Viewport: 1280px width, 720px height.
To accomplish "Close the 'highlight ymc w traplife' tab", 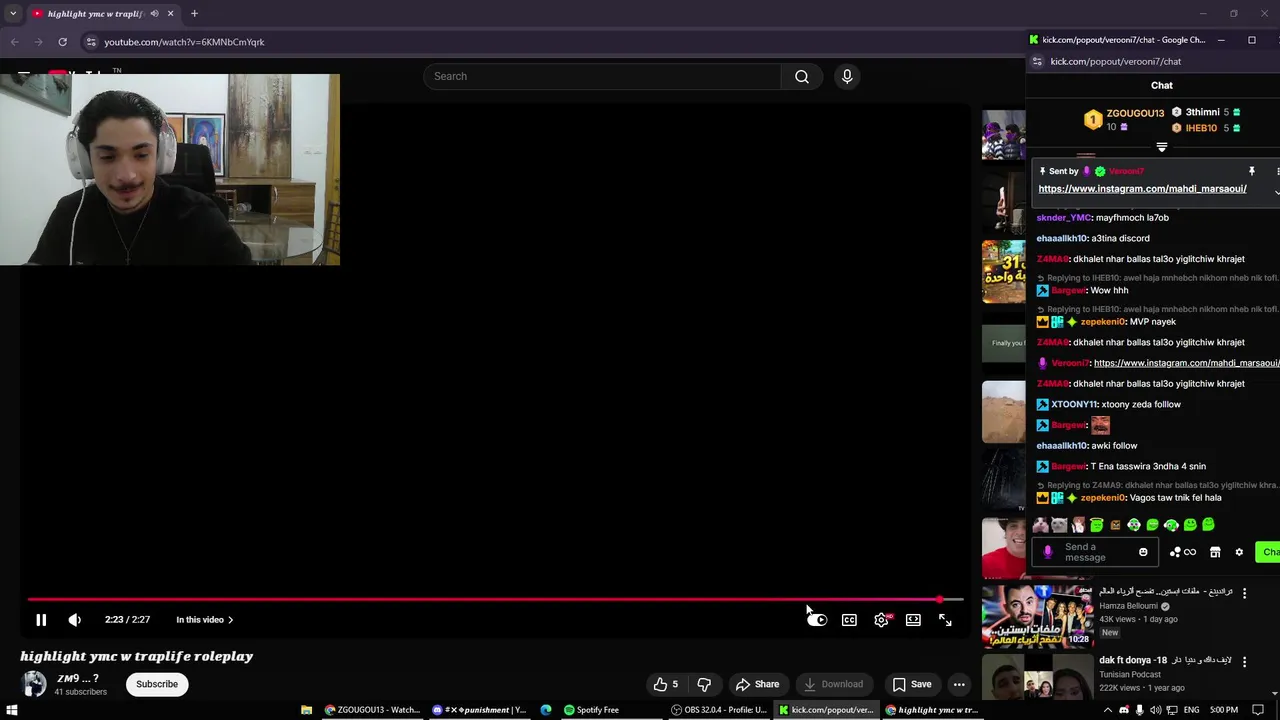I will (170, 14).
